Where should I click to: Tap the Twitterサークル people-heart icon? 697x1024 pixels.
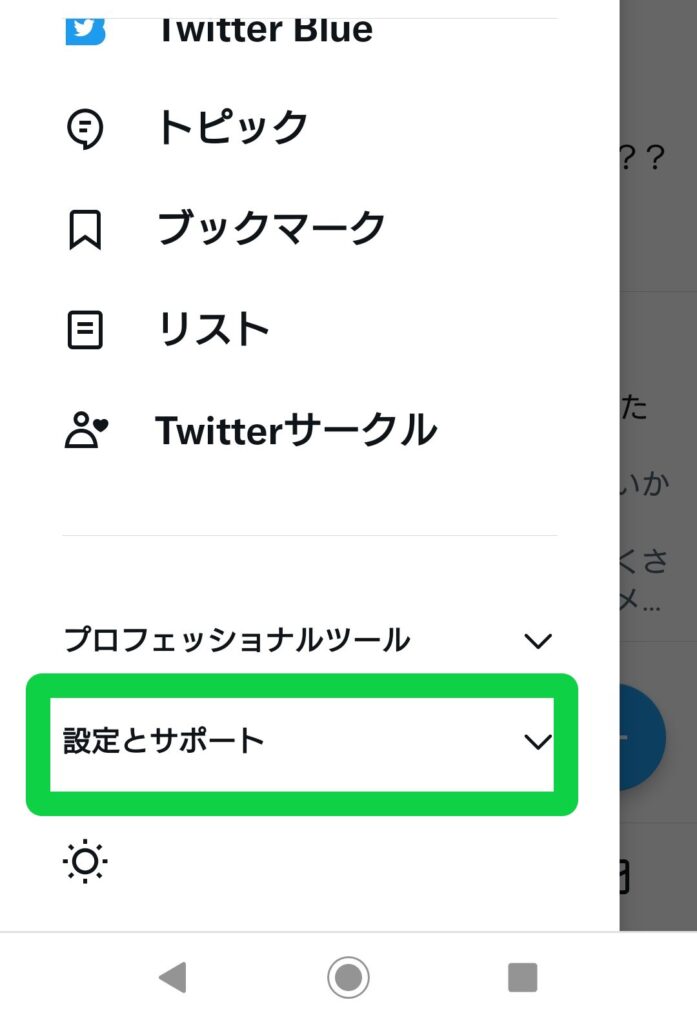click(x=85, y=430)
